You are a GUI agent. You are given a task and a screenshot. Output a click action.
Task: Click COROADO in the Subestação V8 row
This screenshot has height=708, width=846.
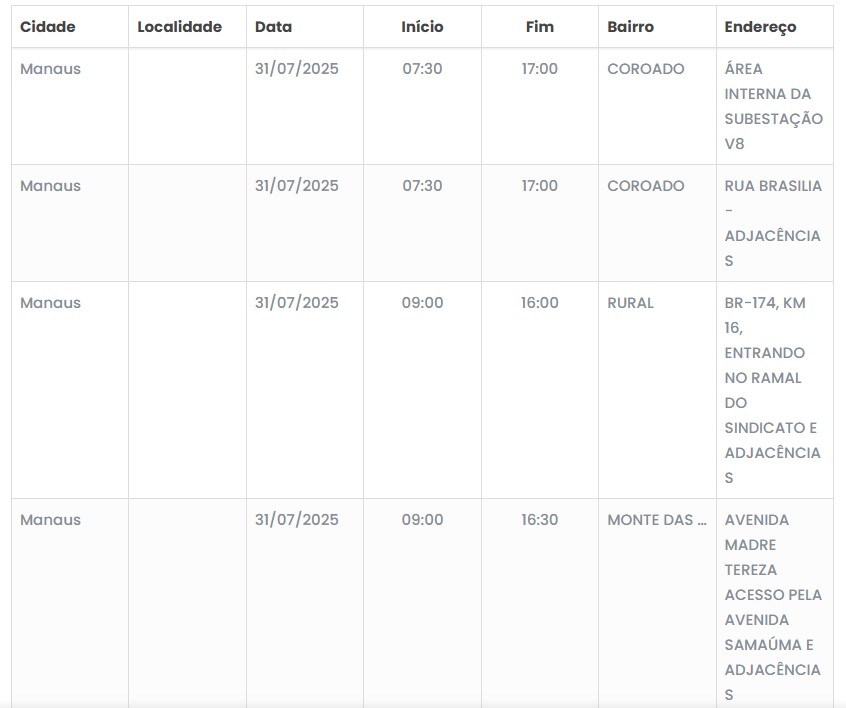click(x=645, y=69)
